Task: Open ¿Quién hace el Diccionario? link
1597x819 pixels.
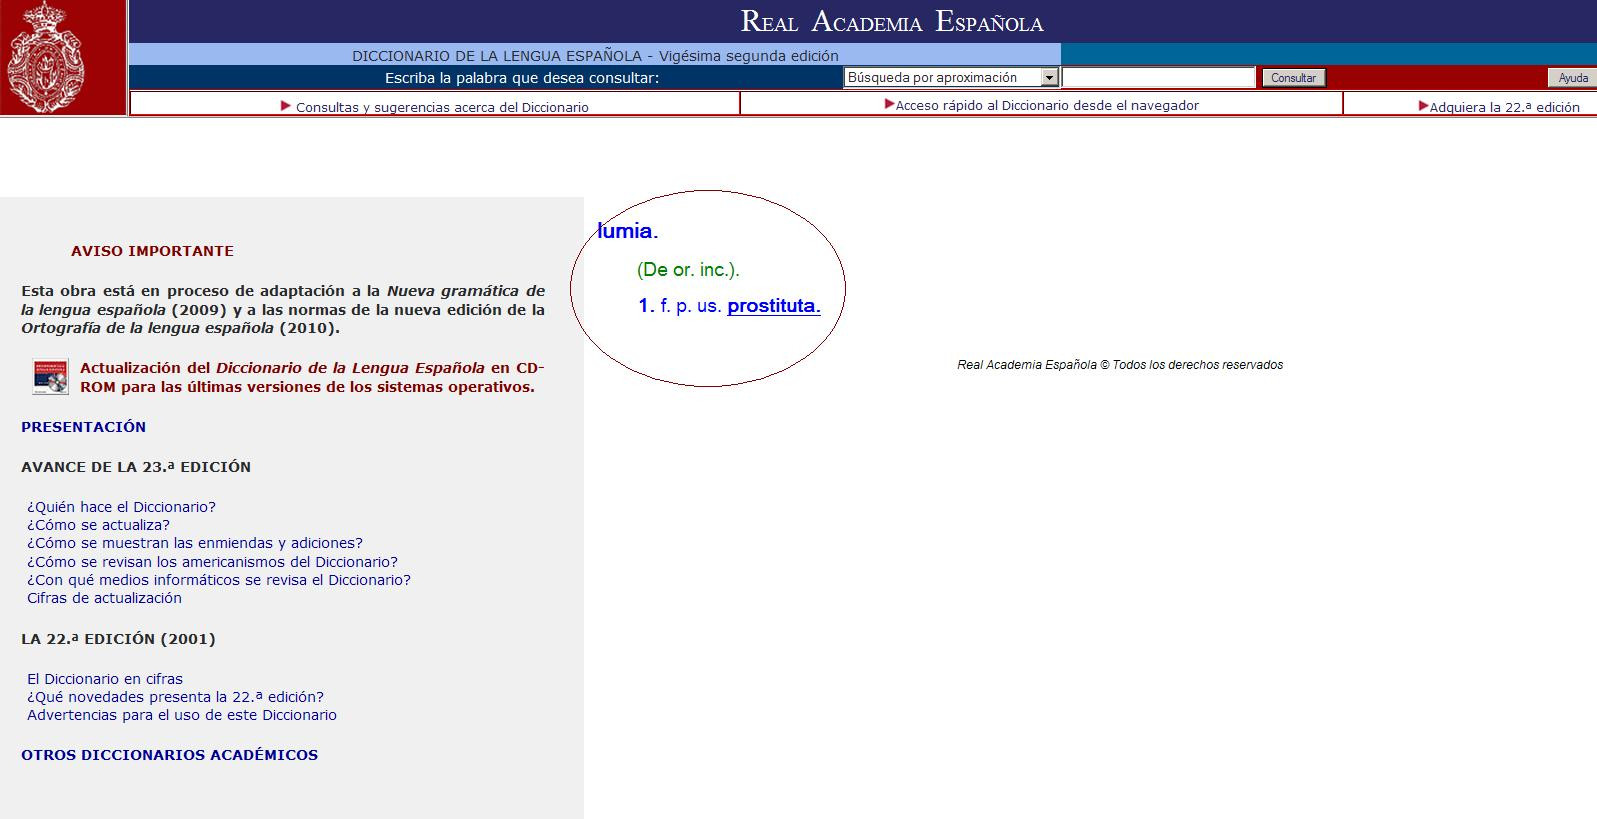Action: pos(121,507)
